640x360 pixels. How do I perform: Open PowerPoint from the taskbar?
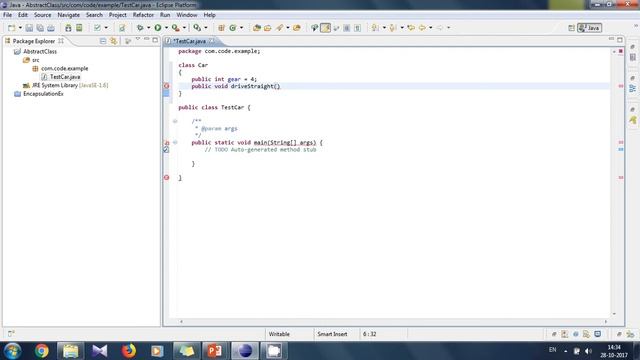tap(215, 351)
